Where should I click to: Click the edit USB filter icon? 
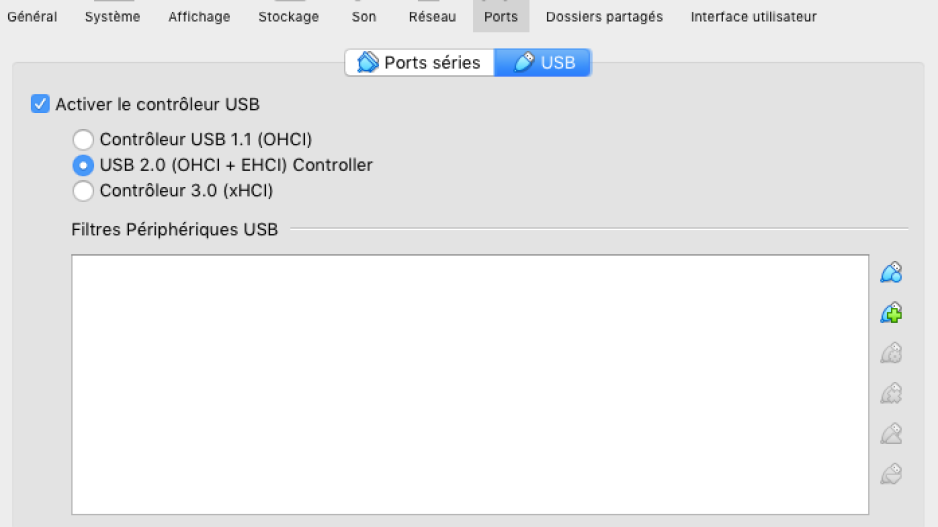pos(891,353)
